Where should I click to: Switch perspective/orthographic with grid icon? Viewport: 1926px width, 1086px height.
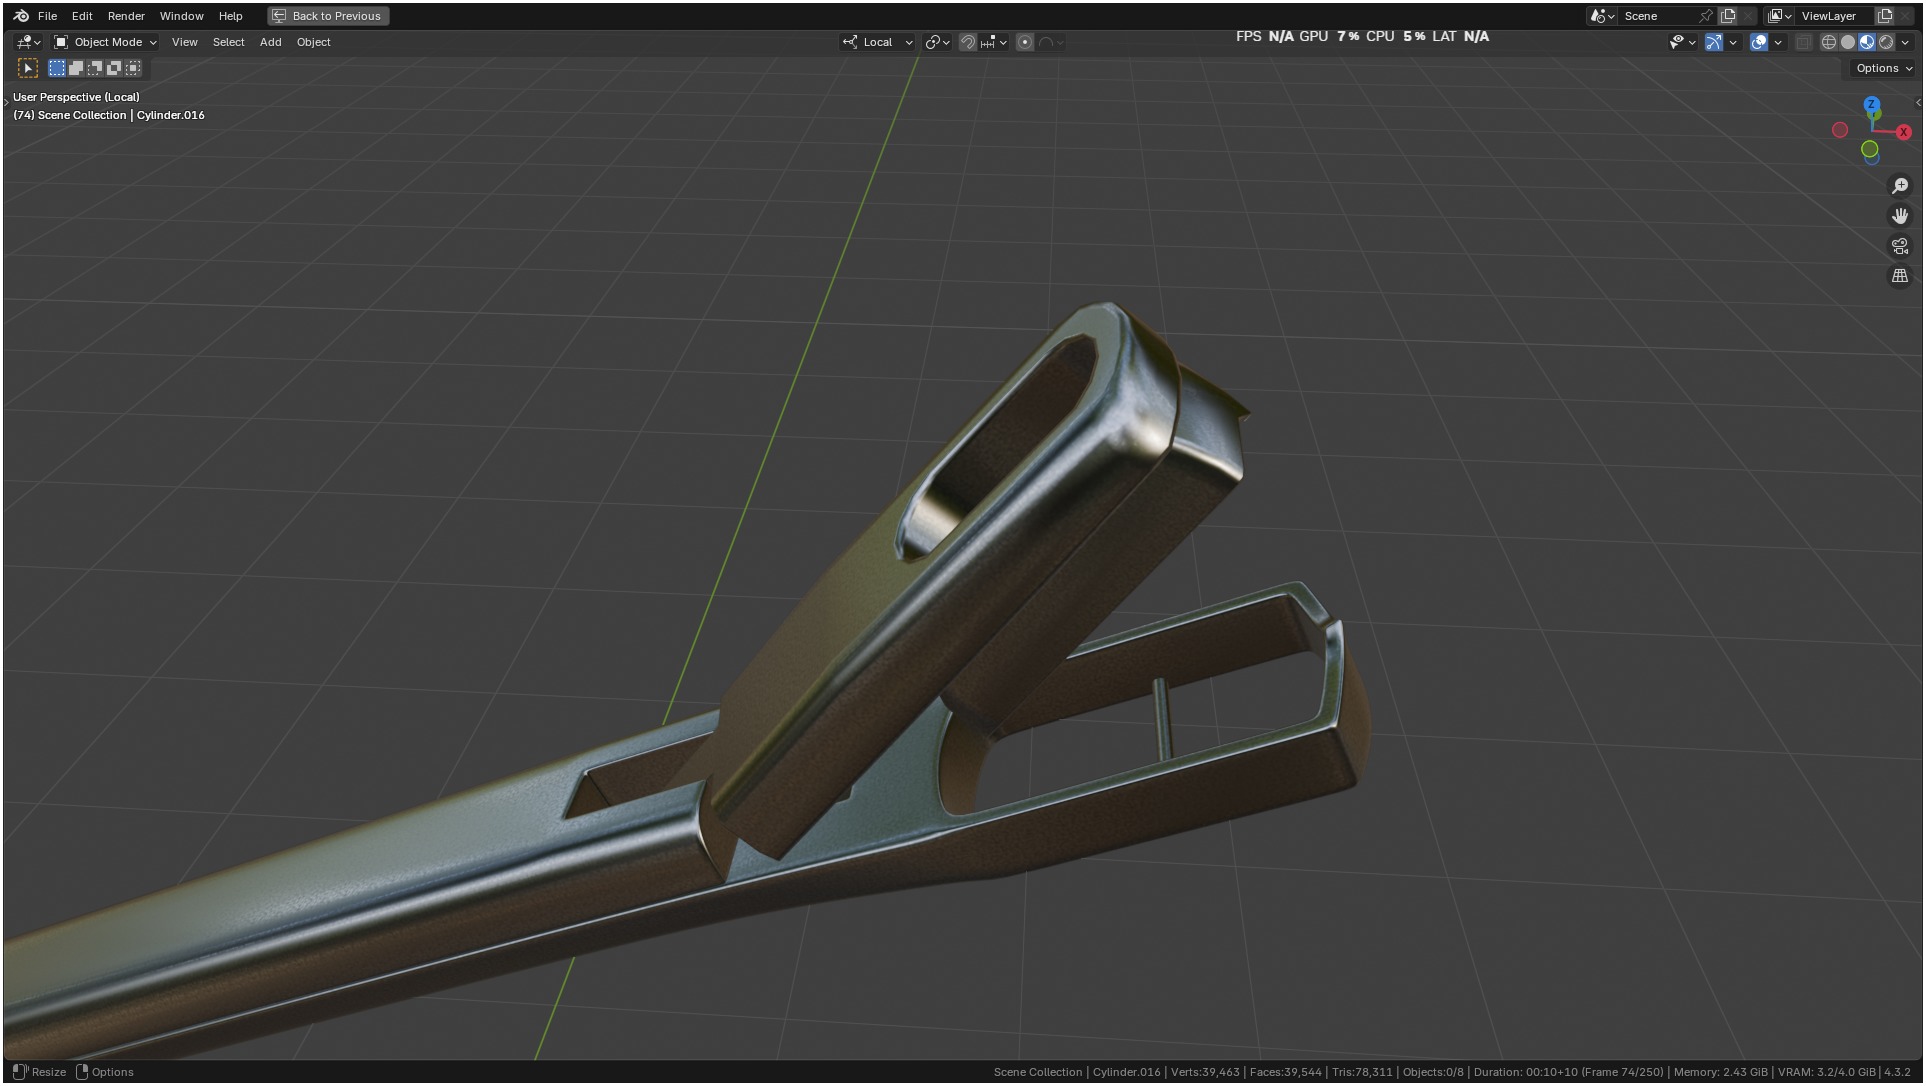point(1900,276)
